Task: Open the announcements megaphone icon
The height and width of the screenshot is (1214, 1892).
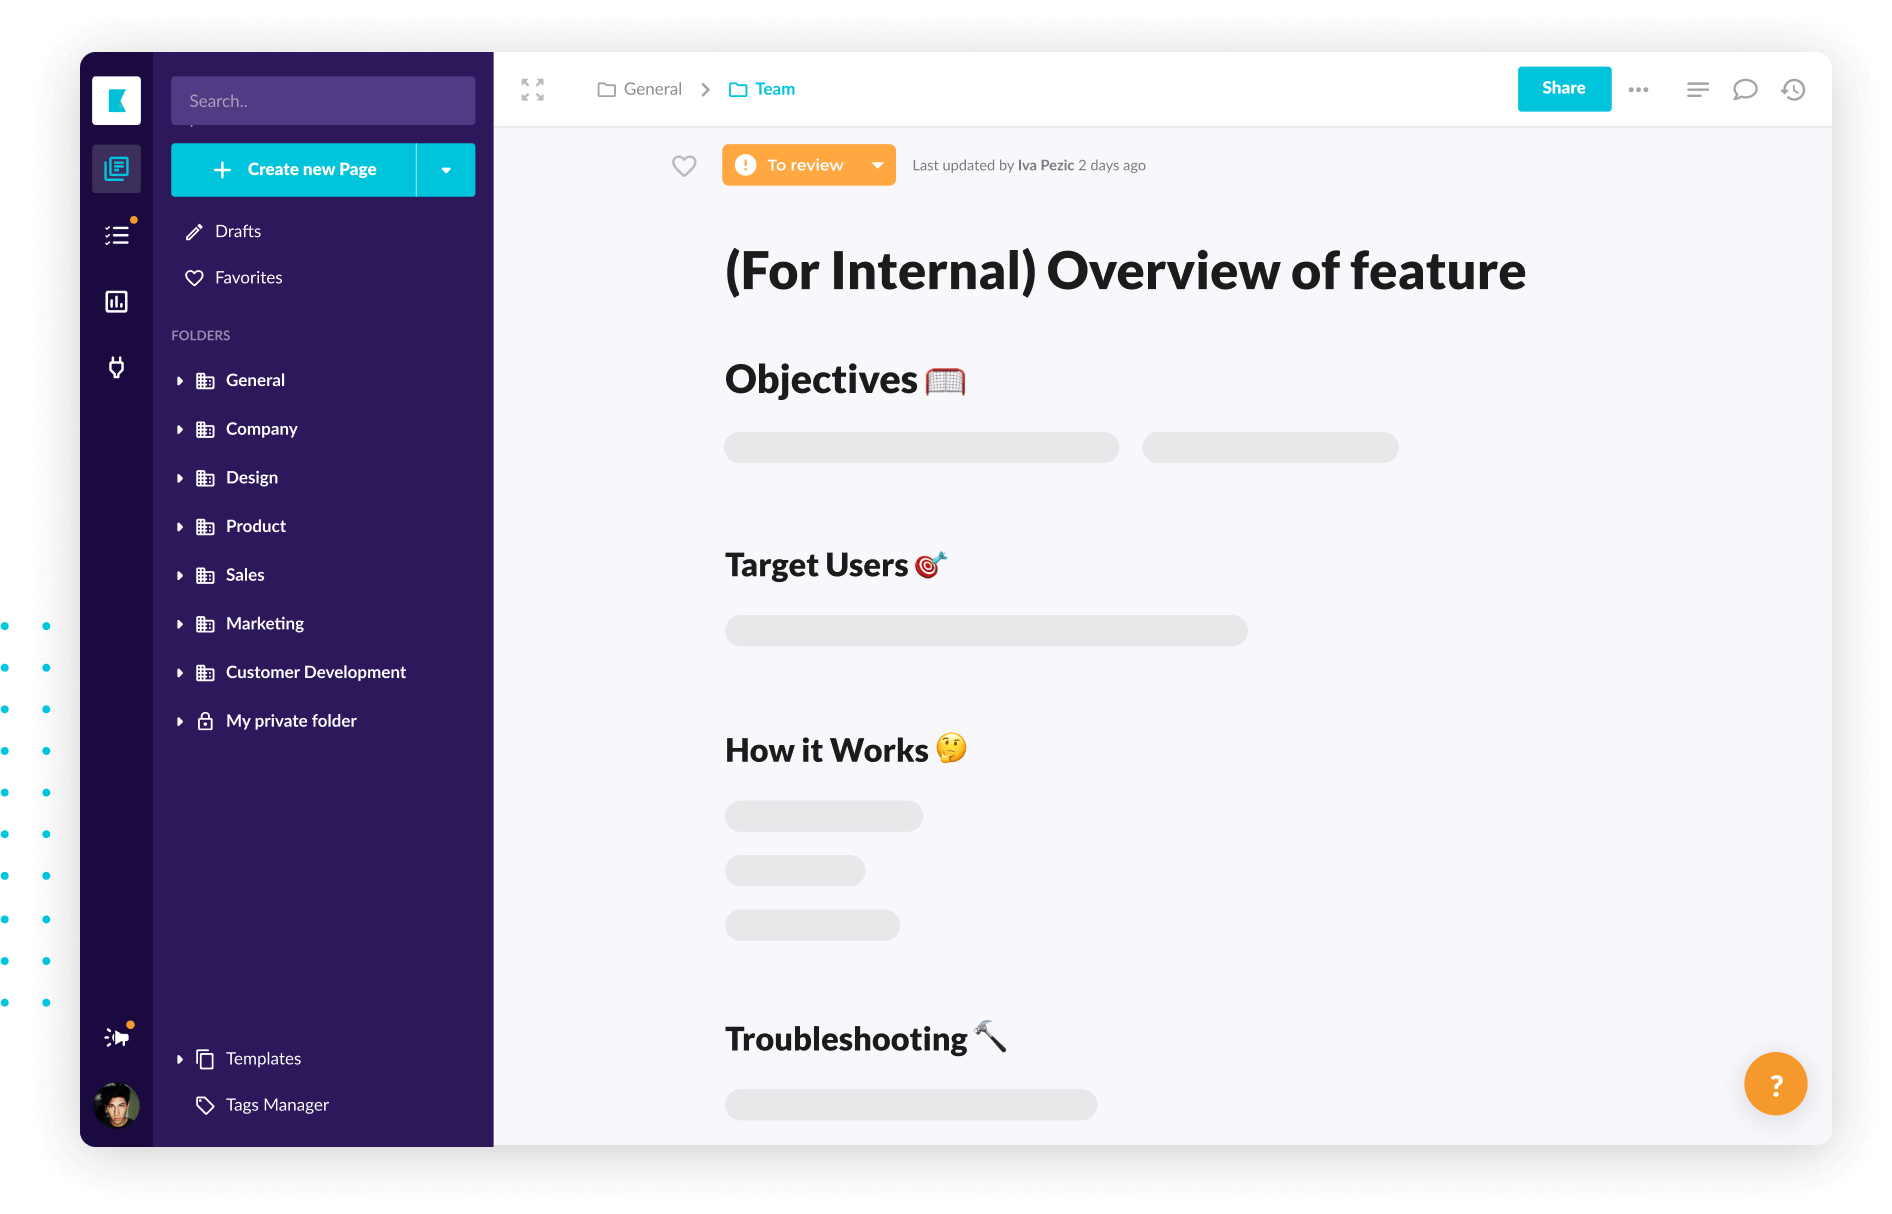Action: 117,1037
